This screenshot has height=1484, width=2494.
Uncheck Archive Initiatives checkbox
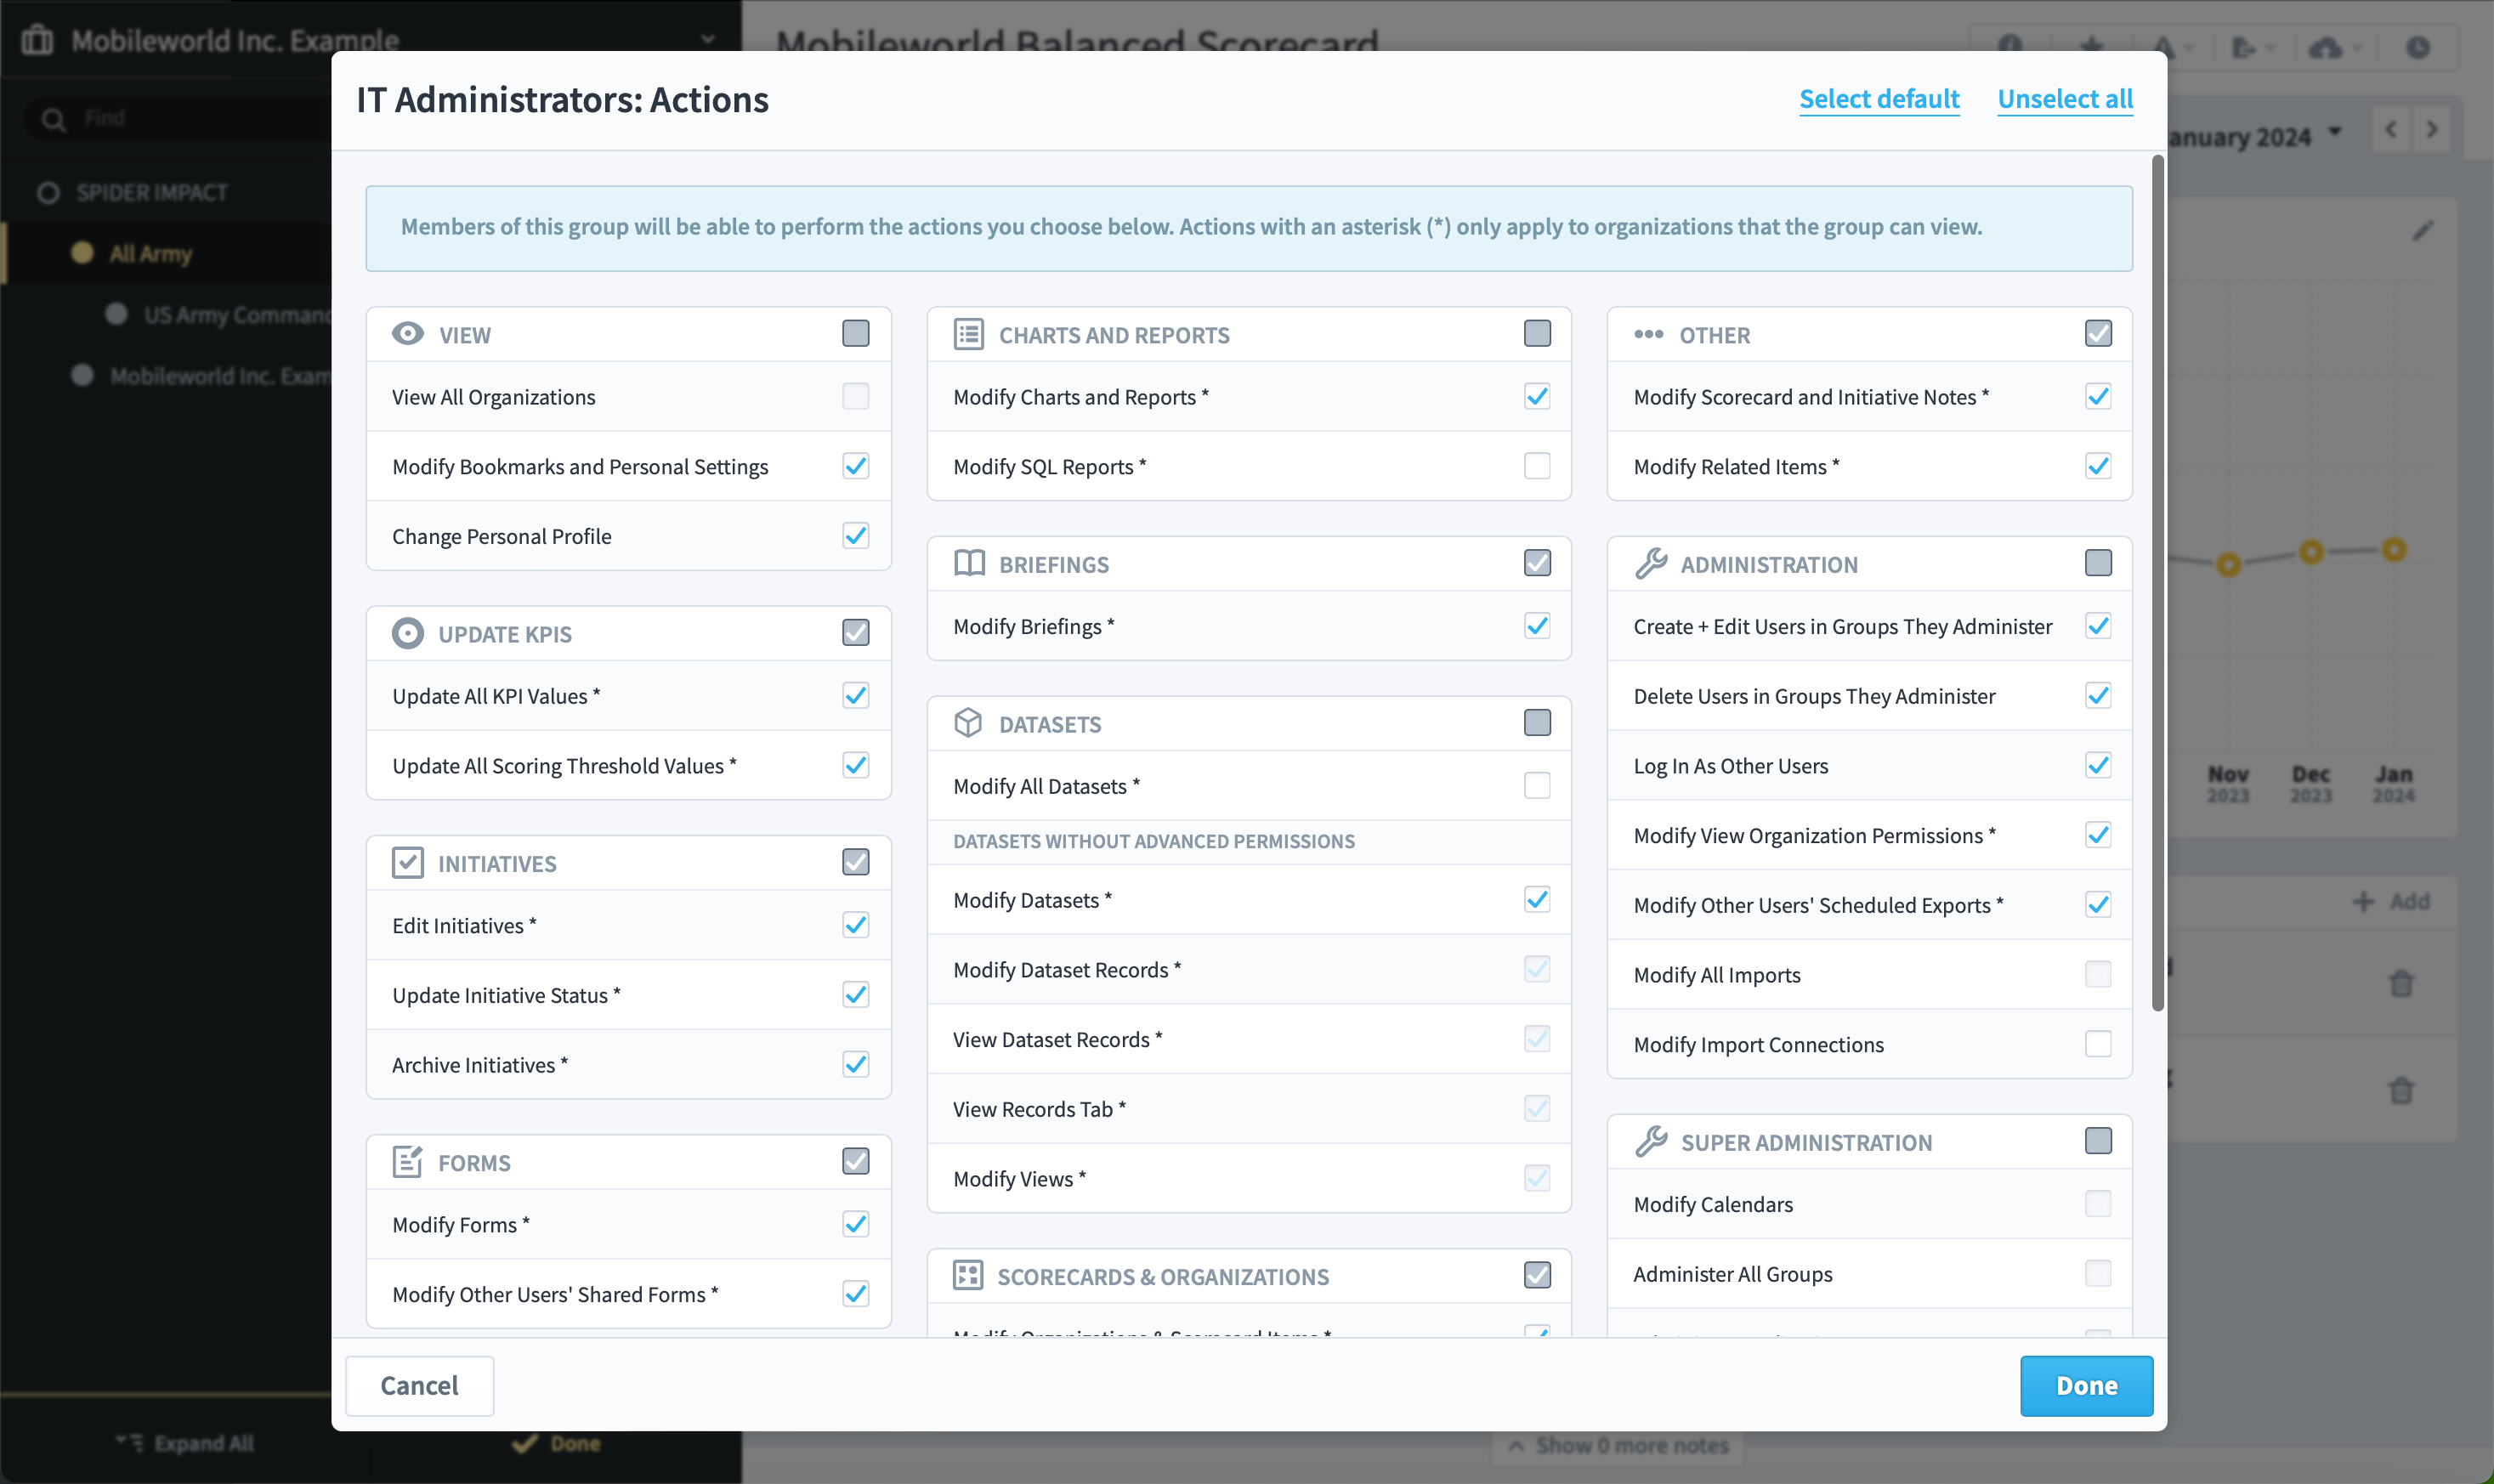855,1064
